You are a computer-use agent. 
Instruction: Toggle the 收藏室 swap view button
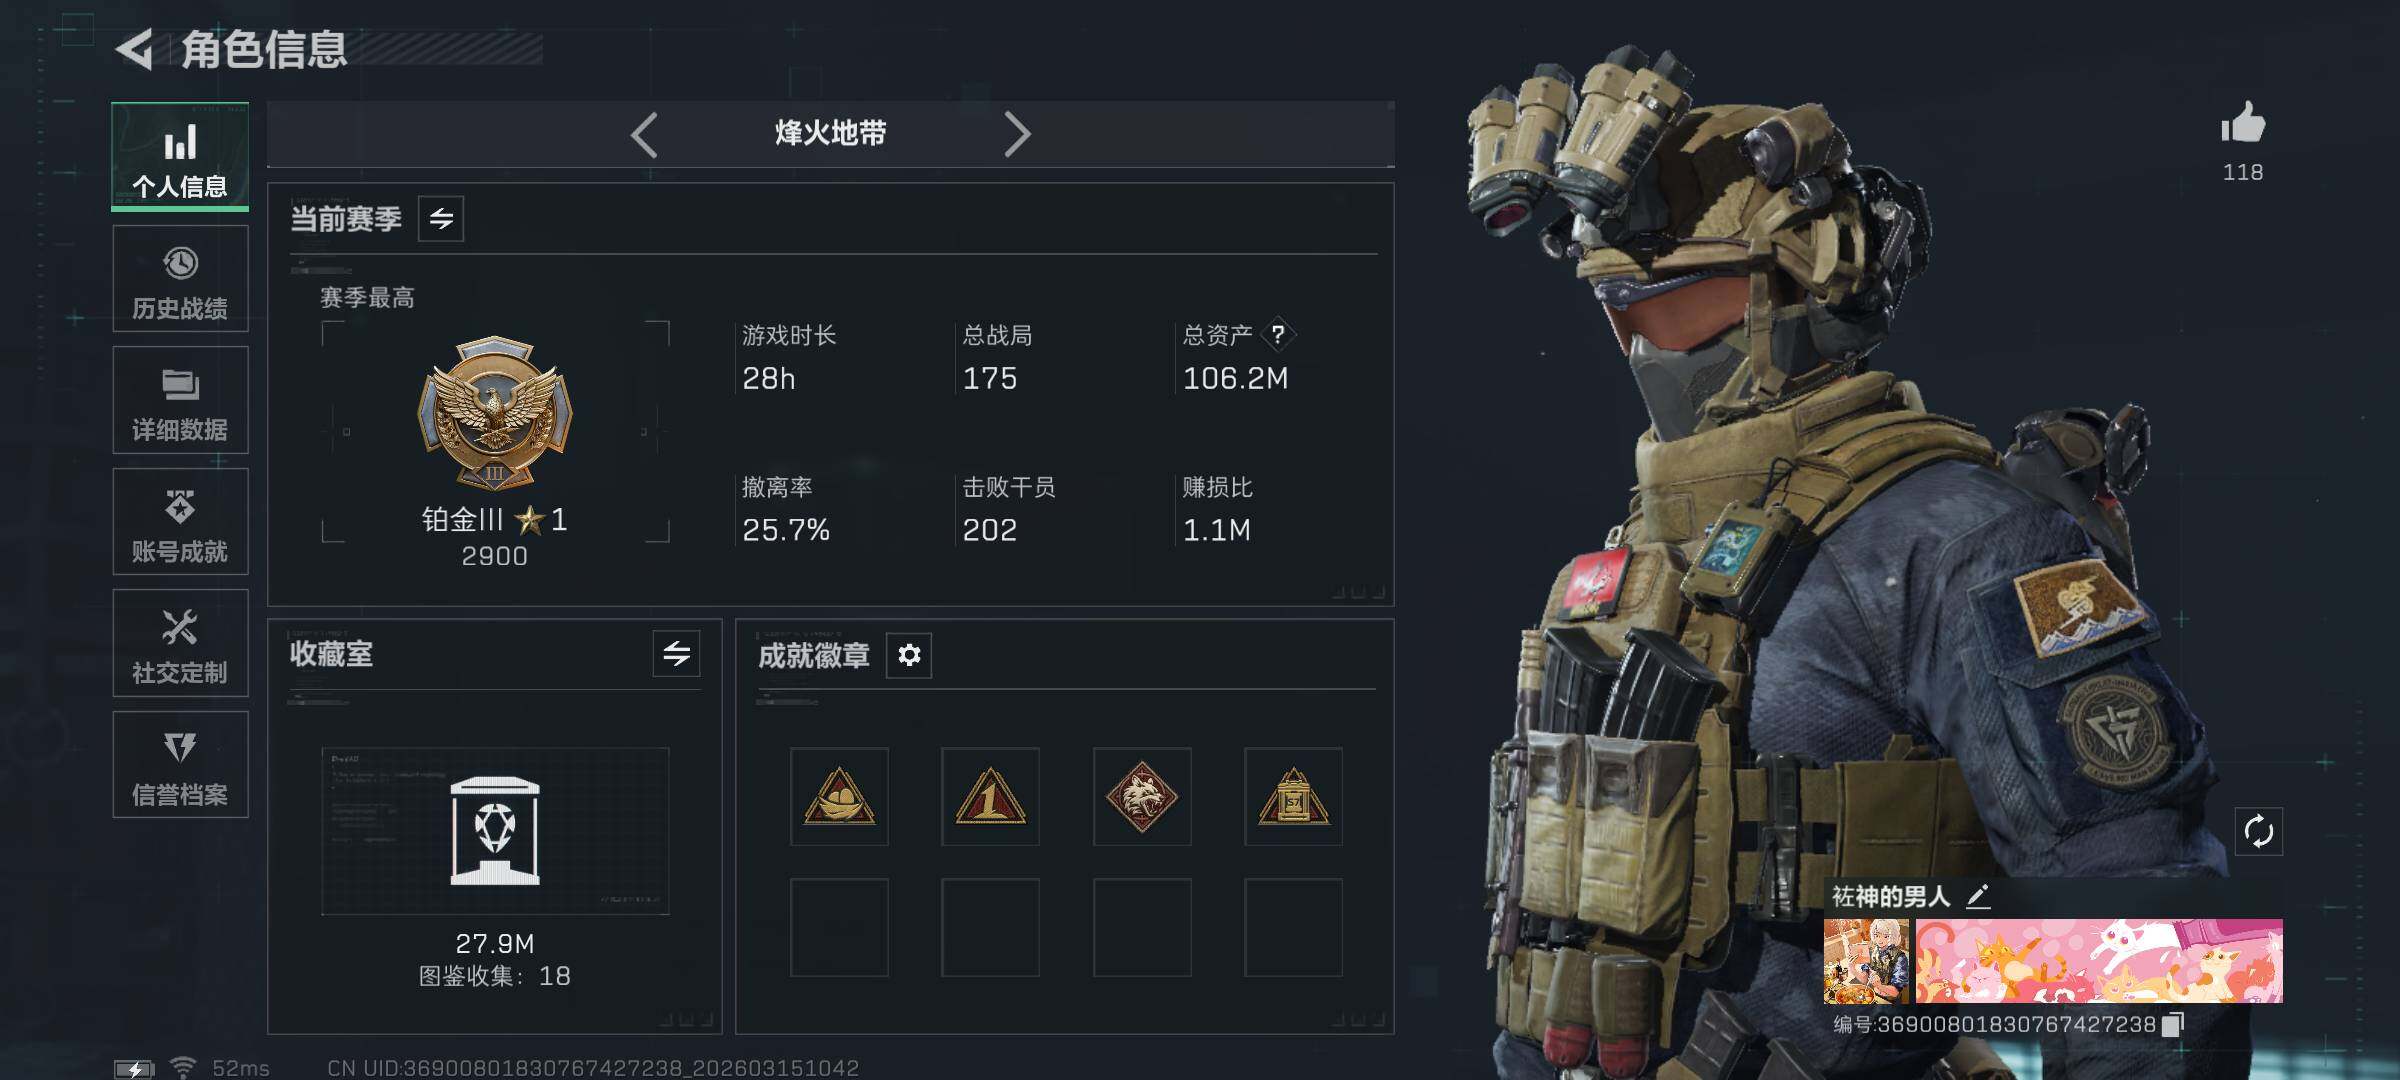click(x=676, y=654)
